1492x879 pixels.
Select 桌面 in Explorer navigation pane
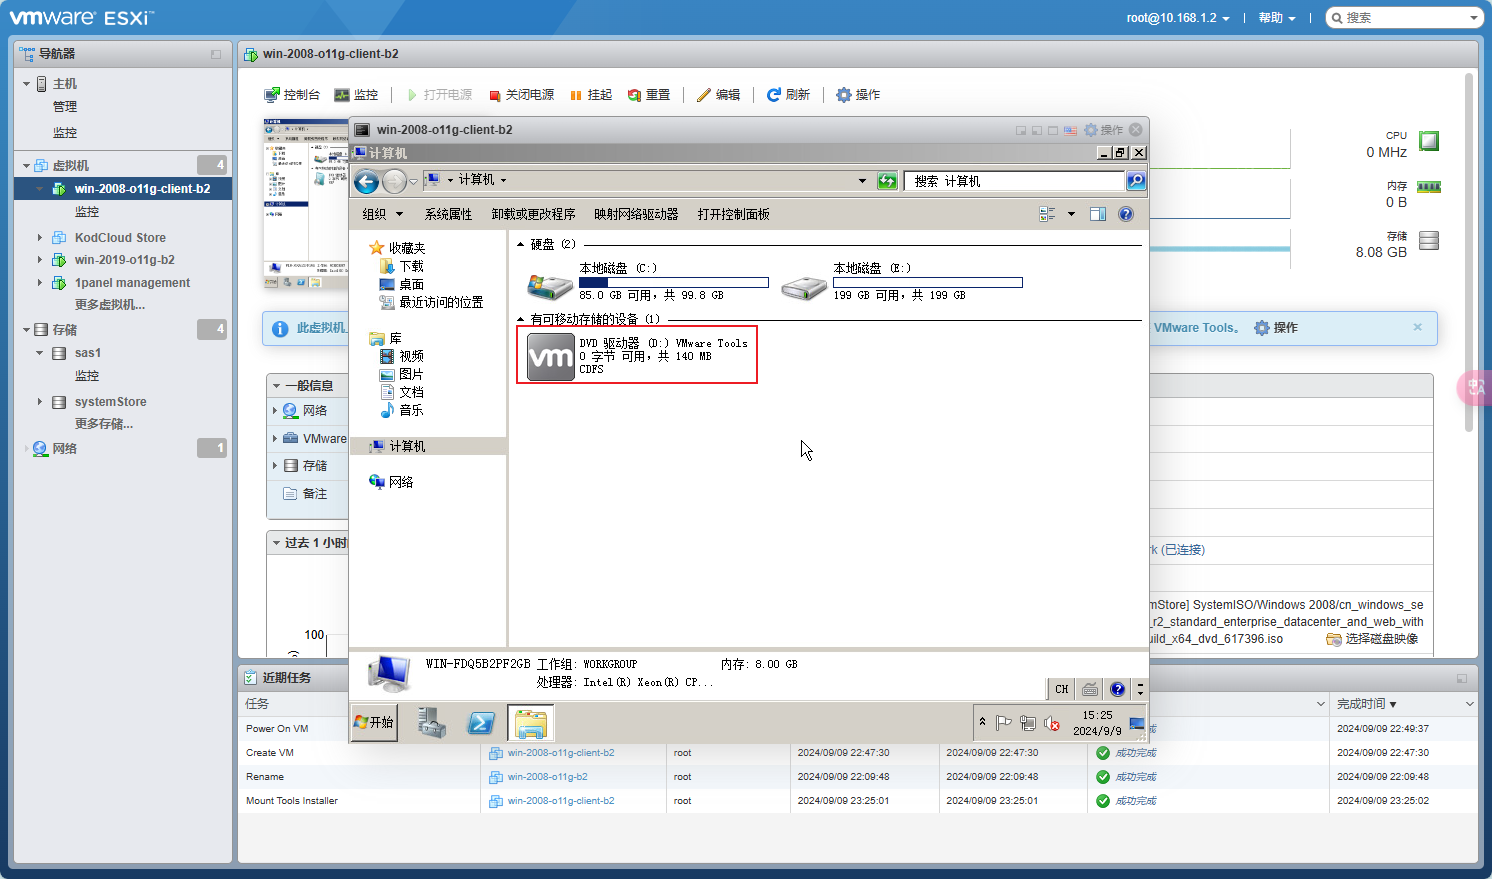(401, 284)
